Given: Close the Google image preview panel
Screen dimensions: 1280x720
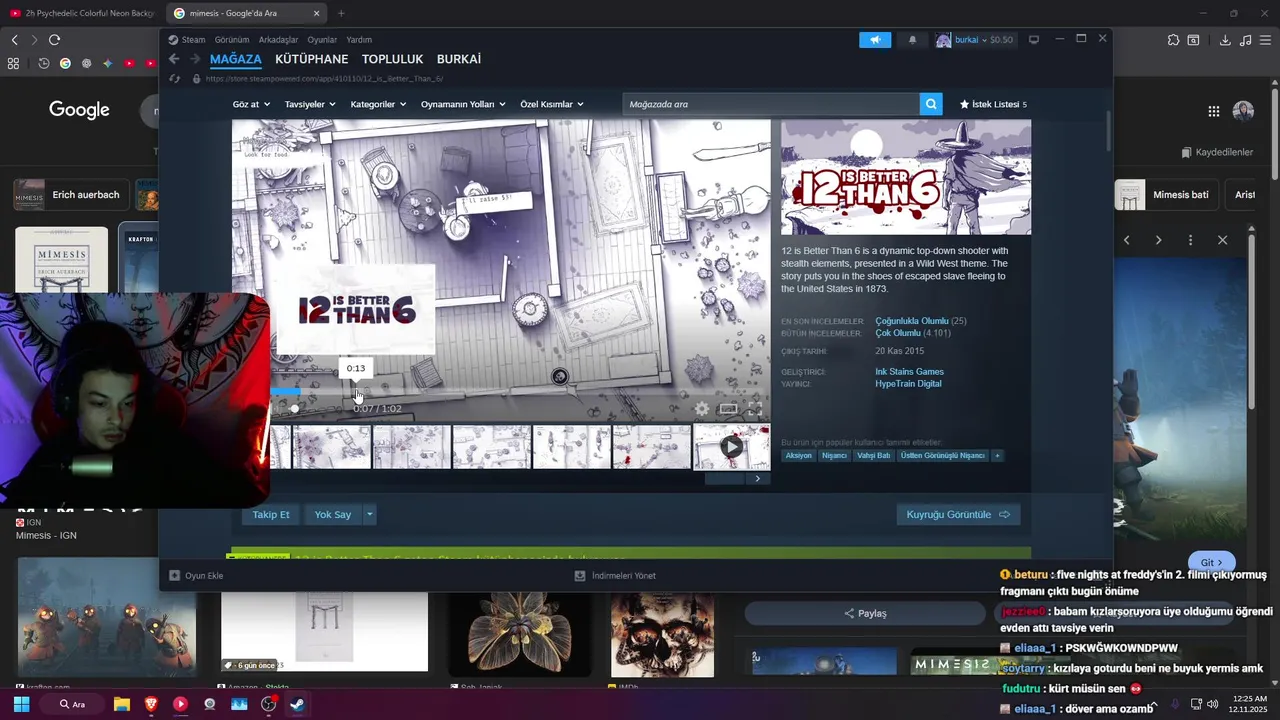Looking at the screenshot, I should 1222,240.
